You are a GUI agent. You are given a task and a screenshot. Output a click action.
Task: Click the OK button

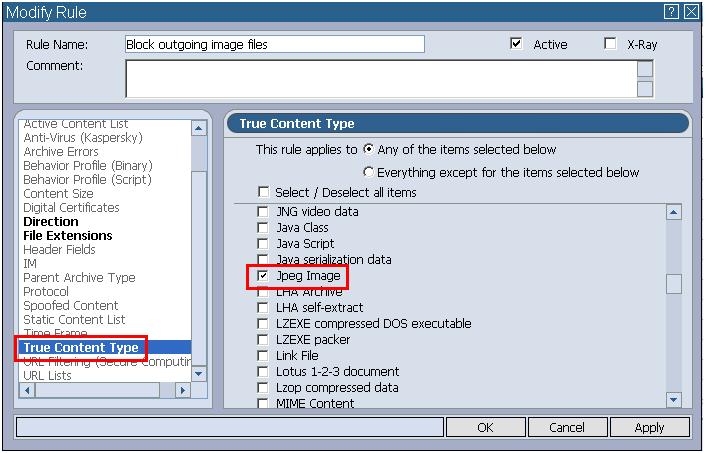485,427
